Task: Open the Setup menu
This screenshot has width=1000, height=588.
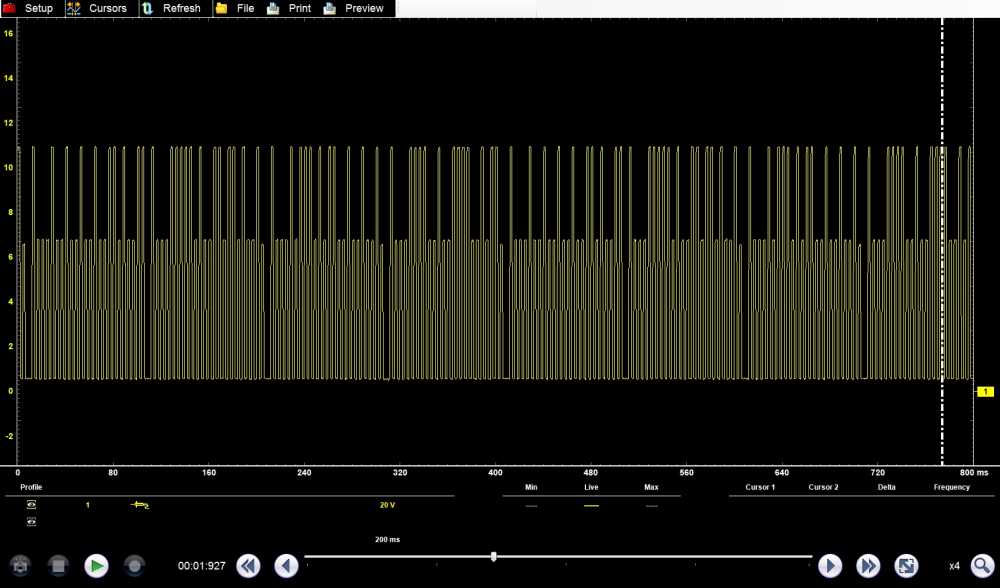Action: coord(29,8)
